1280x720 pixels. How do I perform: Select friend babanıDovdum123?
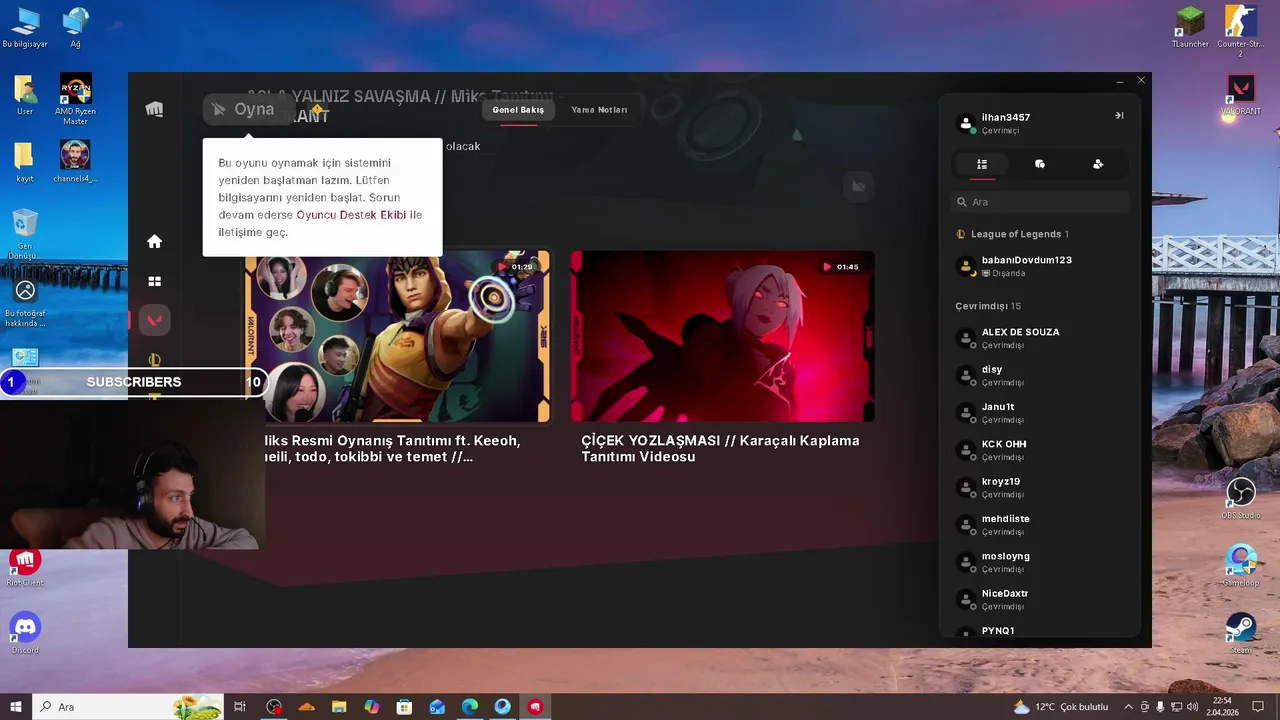(x=1040, y=266)
